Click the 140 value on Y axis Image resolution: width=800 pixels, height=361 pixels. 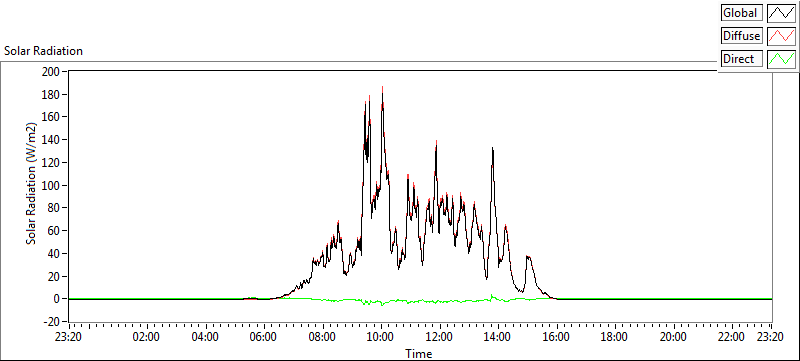pyautogui.click(x=52, y=140)
